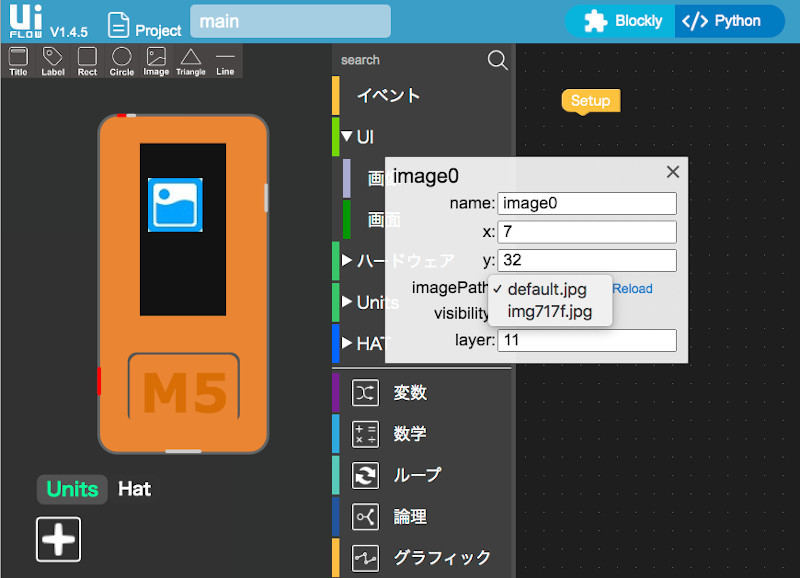800x578 pixels.
Task: Open the Units tab
Action: point(72,489)
